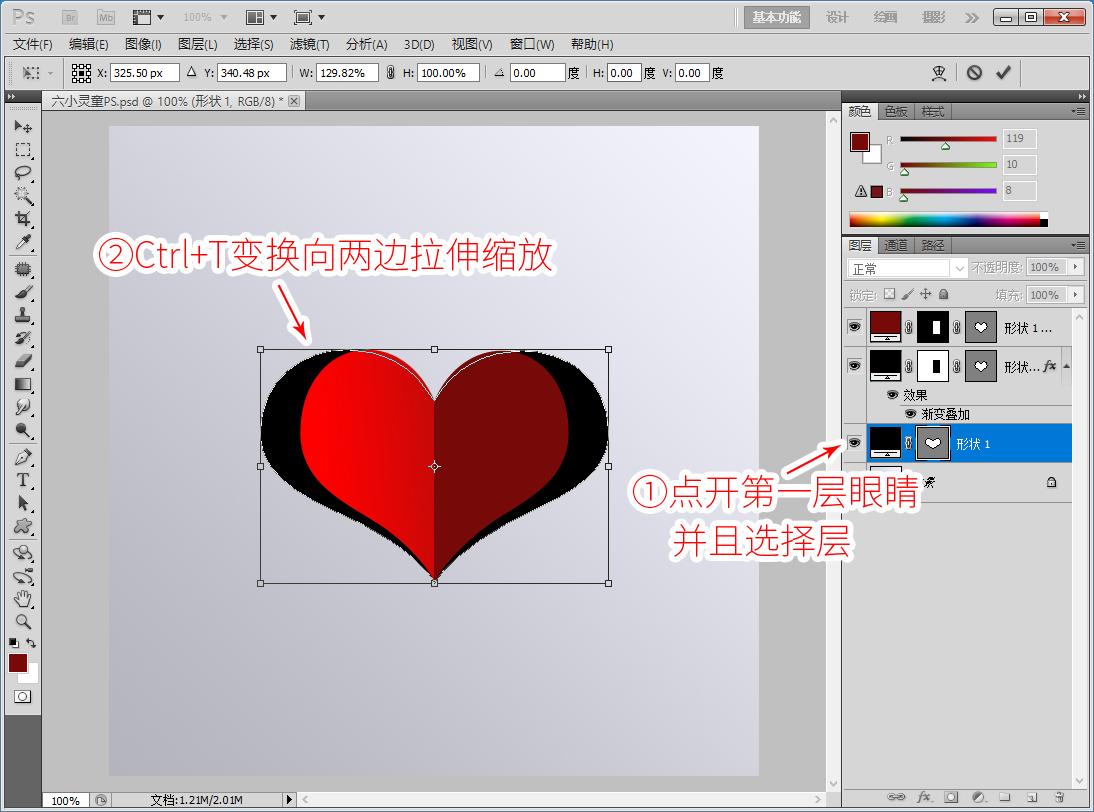Cancel the transform with the no-entry icon
Image resolution: width=1094 pixels, height=812 pixels.
pyautogui.click(x=974, y=73)
